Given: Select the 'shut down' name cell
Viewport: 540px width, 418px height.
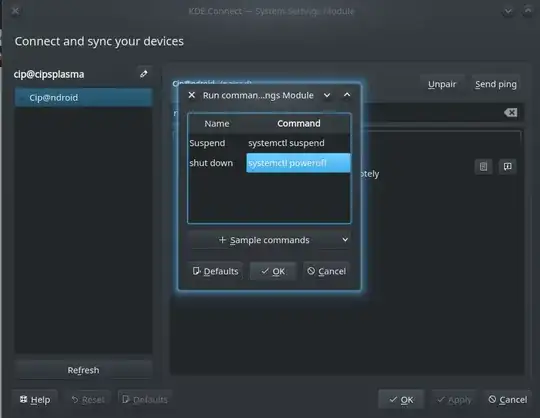Looking at the screenshot, I should click(x=217, y=163).
